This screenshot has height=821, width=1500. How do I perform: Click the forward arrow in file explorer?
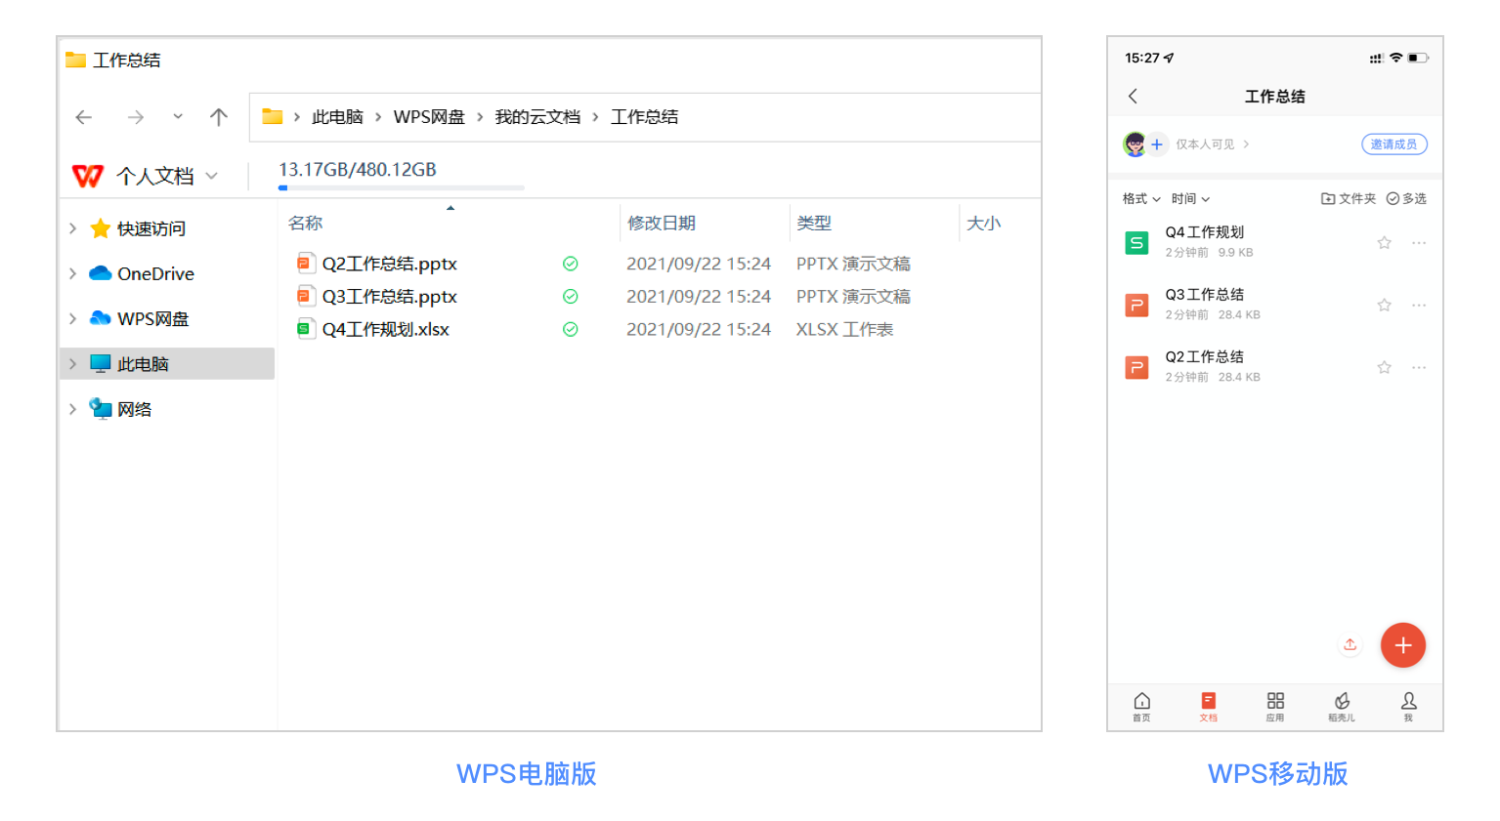[135, 117]
